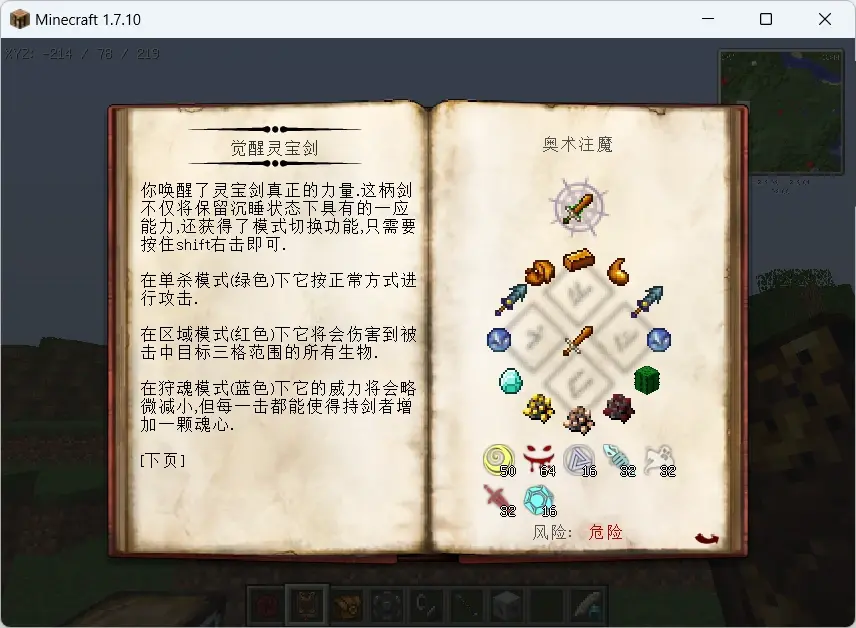Maximize the Minecraft 1.7.10 window
The height and width of the screenshot is (628, 856).
pos(766,19)
